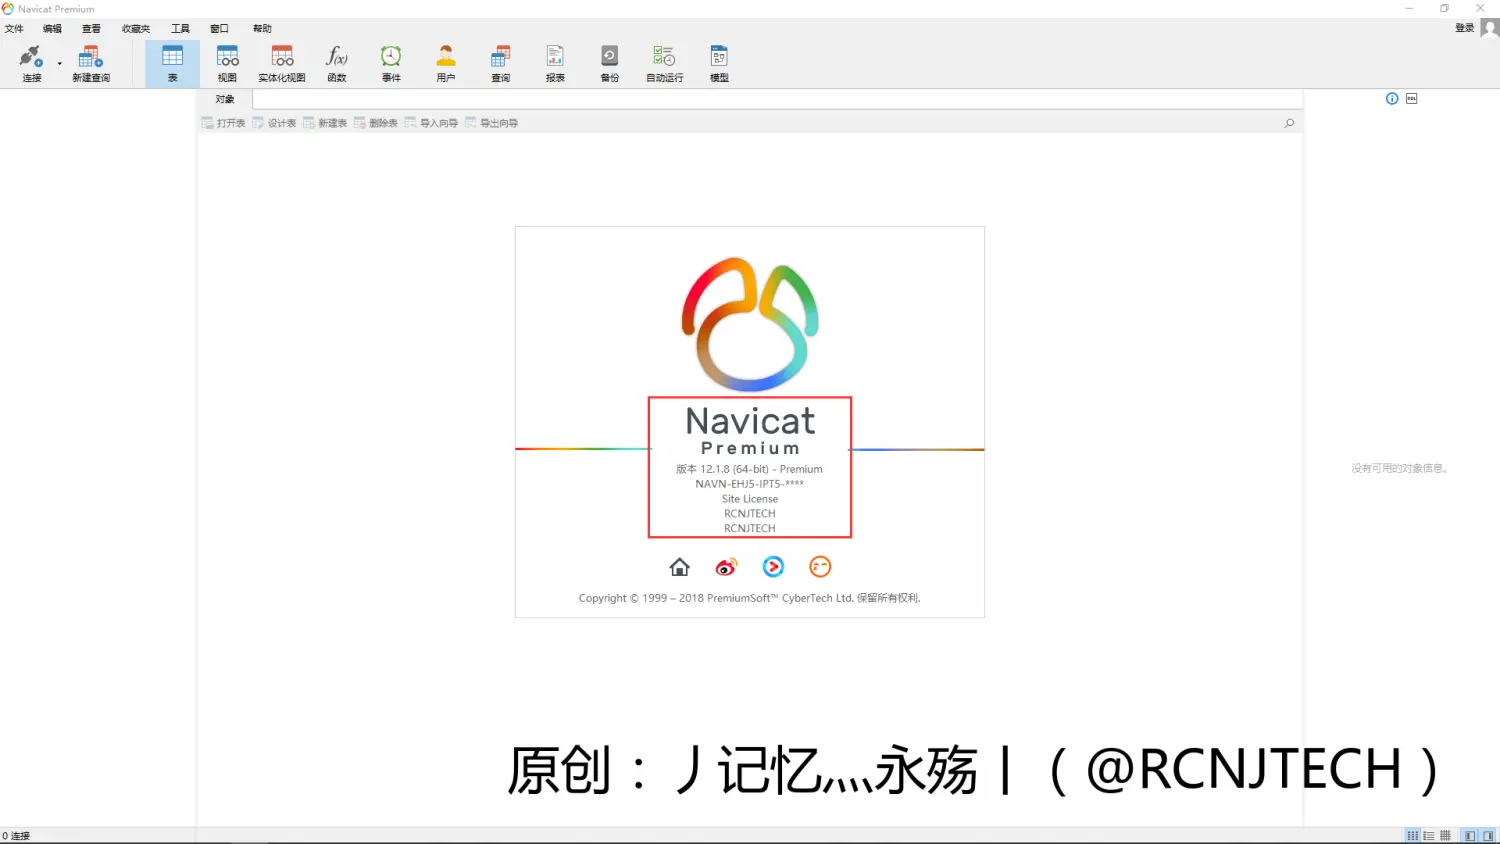Open the 连接 (Connection) toolbar button
Image resolution: width=1500 pixels, height=844 pixels.
[x=31, y=63]
